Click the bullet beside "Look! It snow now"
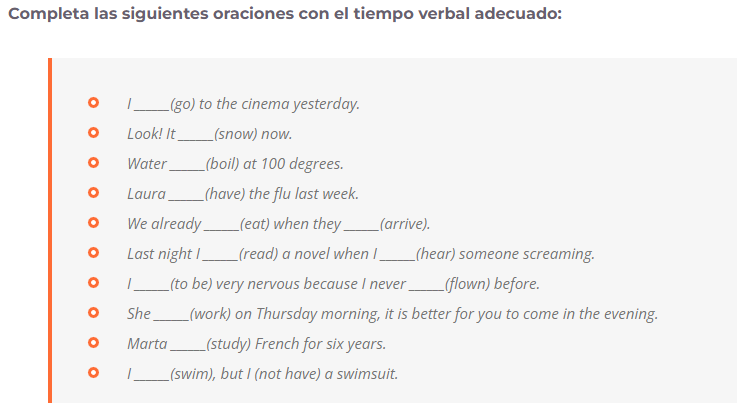Viewport: 752px width, 418px height. [94, 133]
